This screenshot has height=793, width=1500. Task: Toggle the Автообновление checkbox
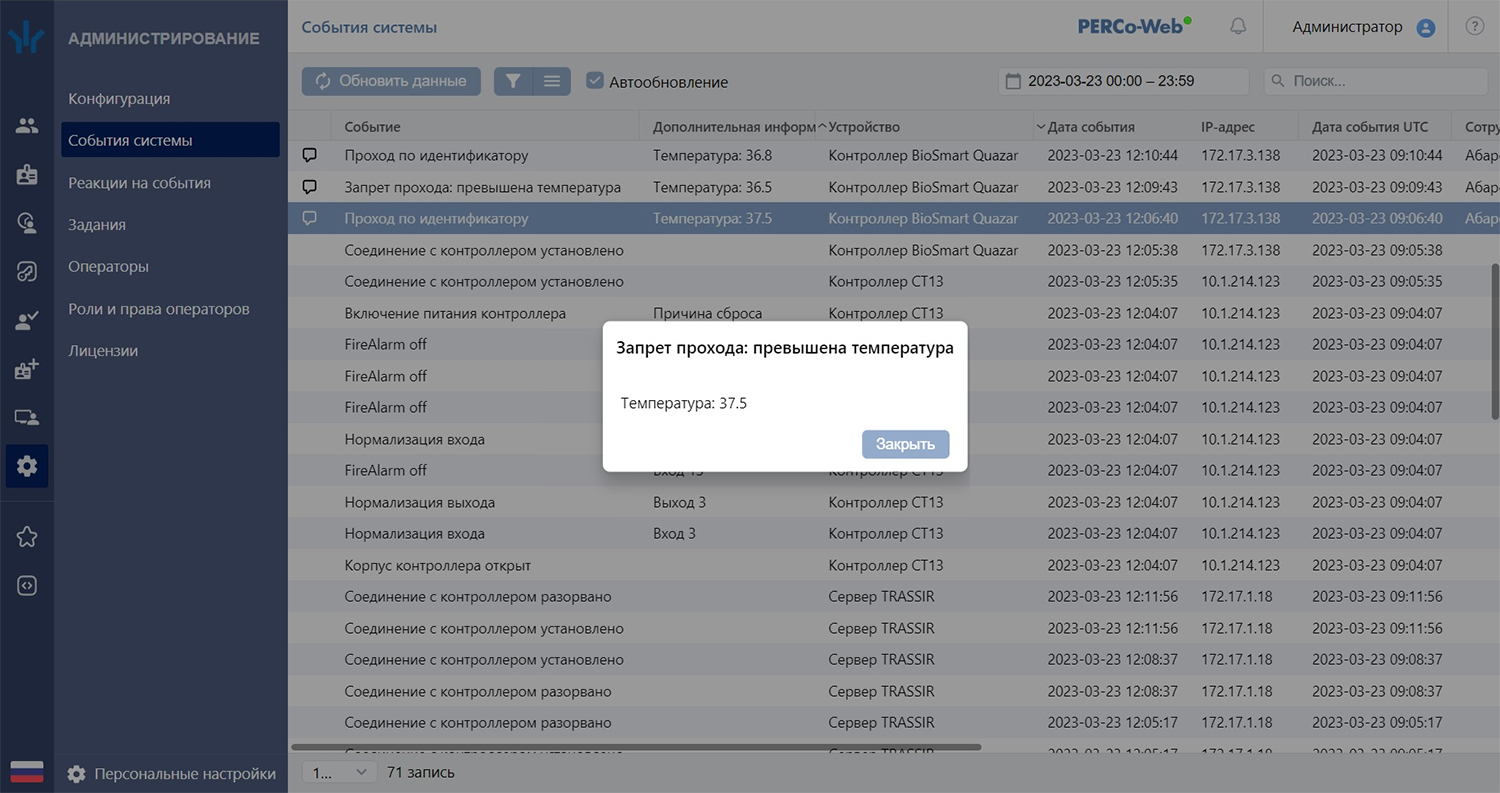[x=595, y=81]
